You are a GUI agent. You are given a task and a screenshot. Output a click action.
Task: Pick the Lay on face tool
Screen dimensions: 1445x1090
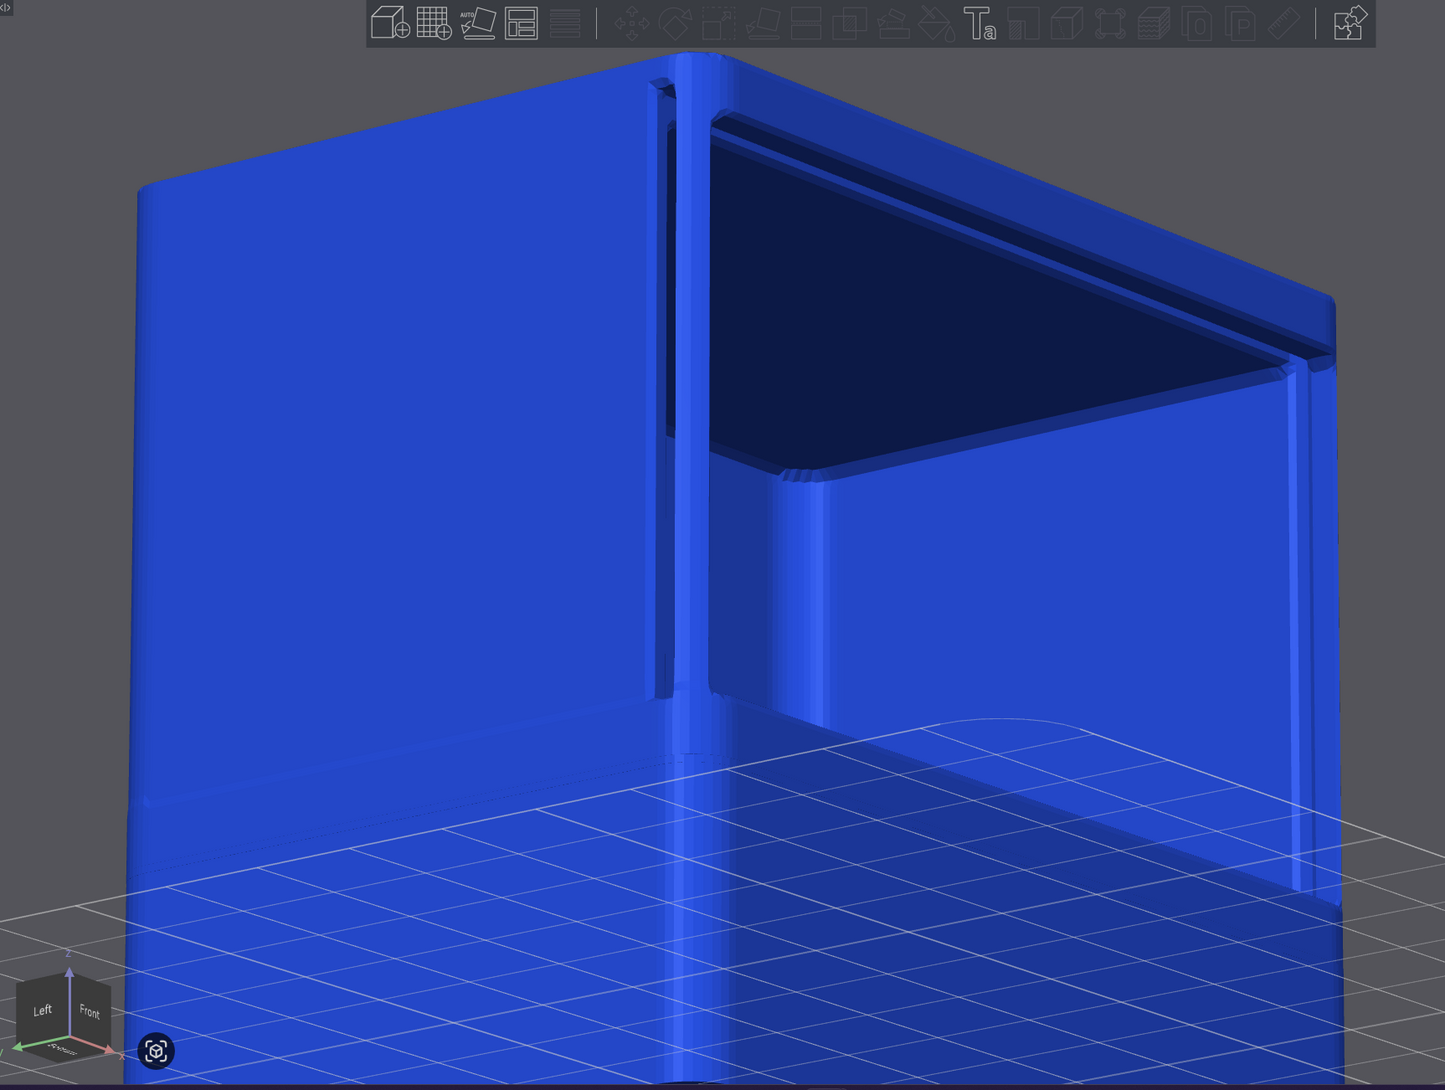763,24
